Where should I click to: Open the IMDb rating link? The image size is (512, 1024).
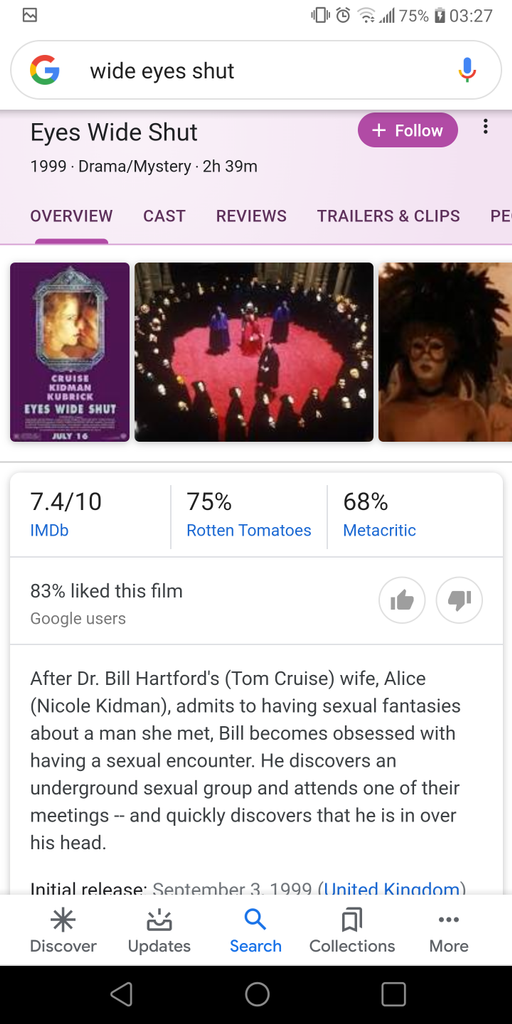pos(49,530)
